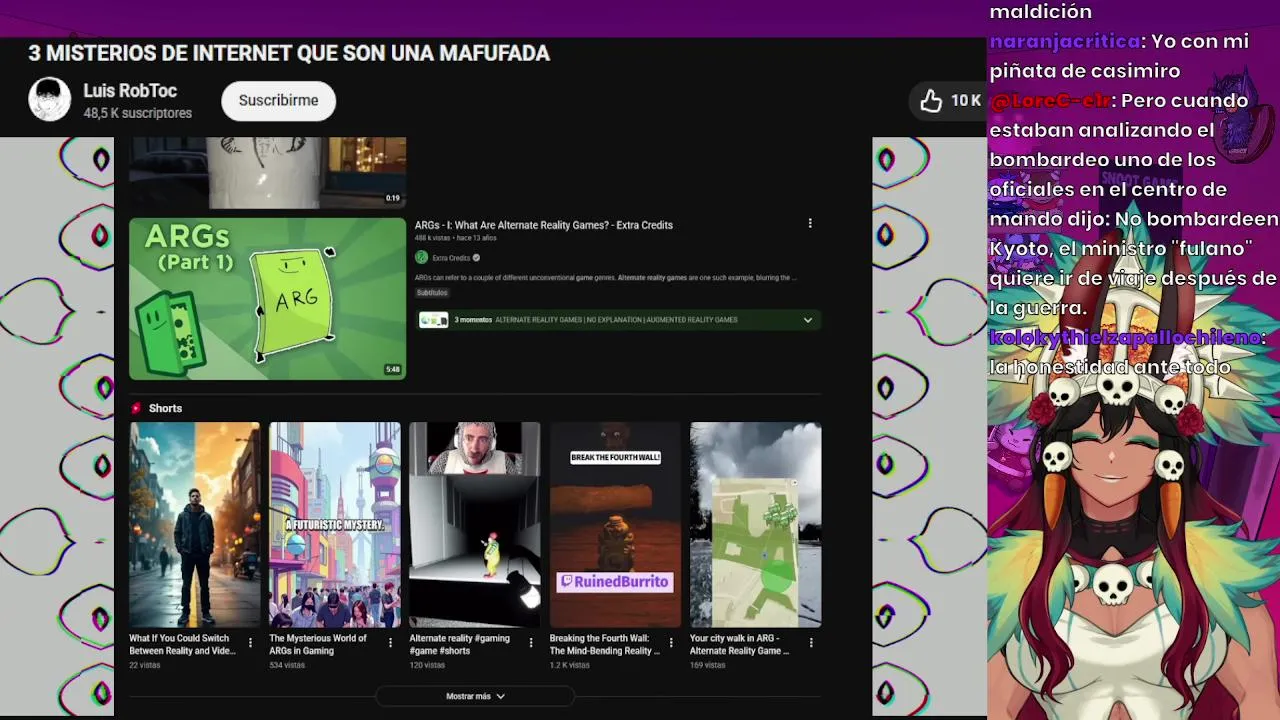Open options for 'Breaking the Fourth Wall' short
This screenshot has height=720, width=1280.
coord(671,643)
